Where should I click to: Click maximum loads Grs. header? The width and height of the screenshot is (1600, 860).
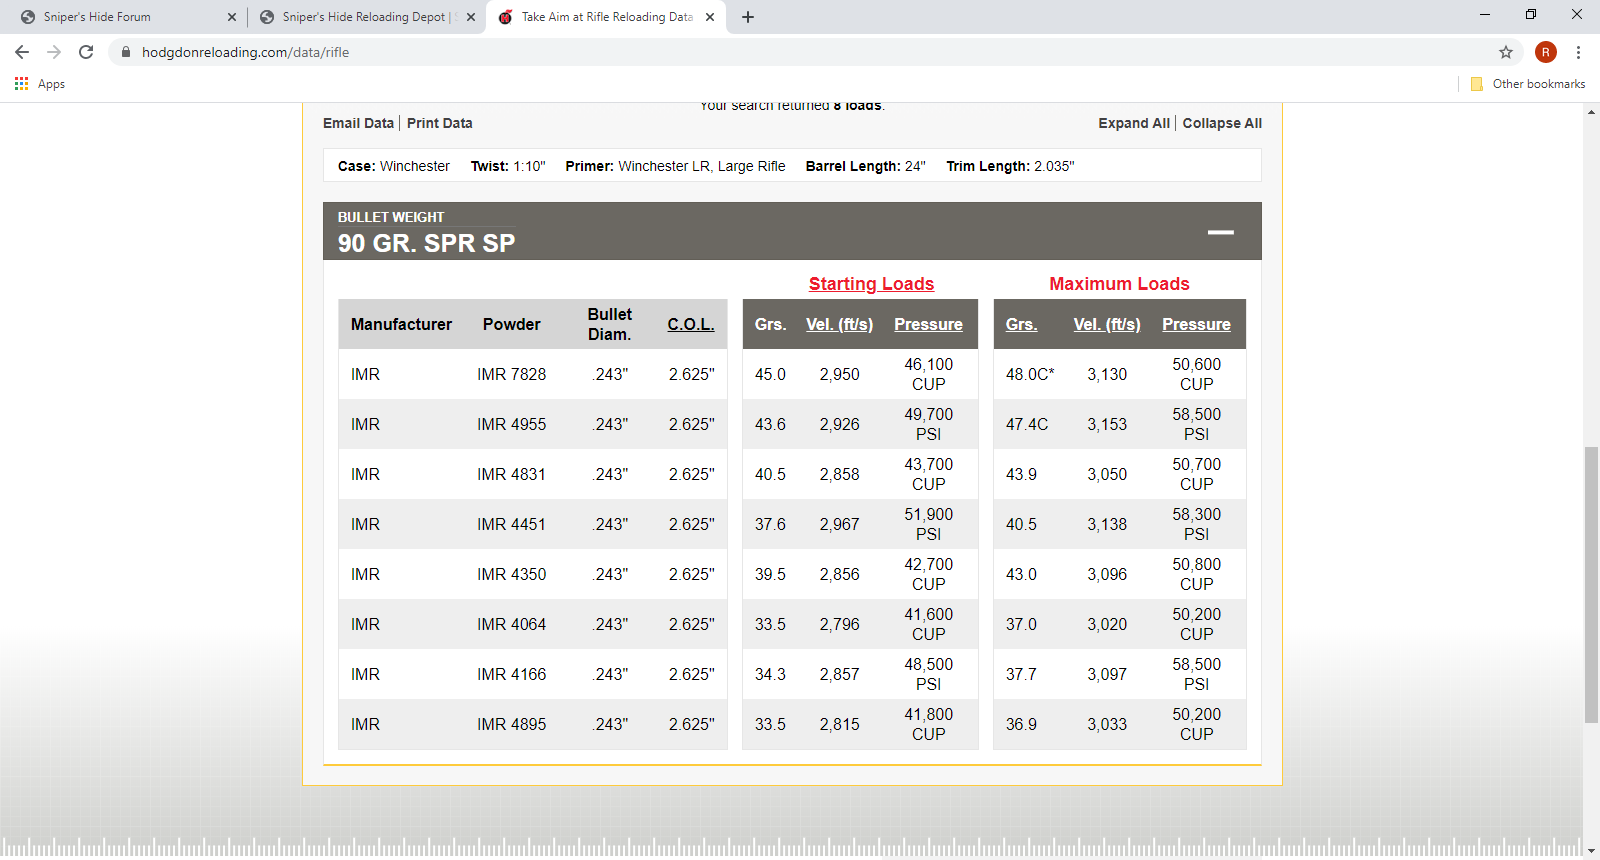[1021, 324]
